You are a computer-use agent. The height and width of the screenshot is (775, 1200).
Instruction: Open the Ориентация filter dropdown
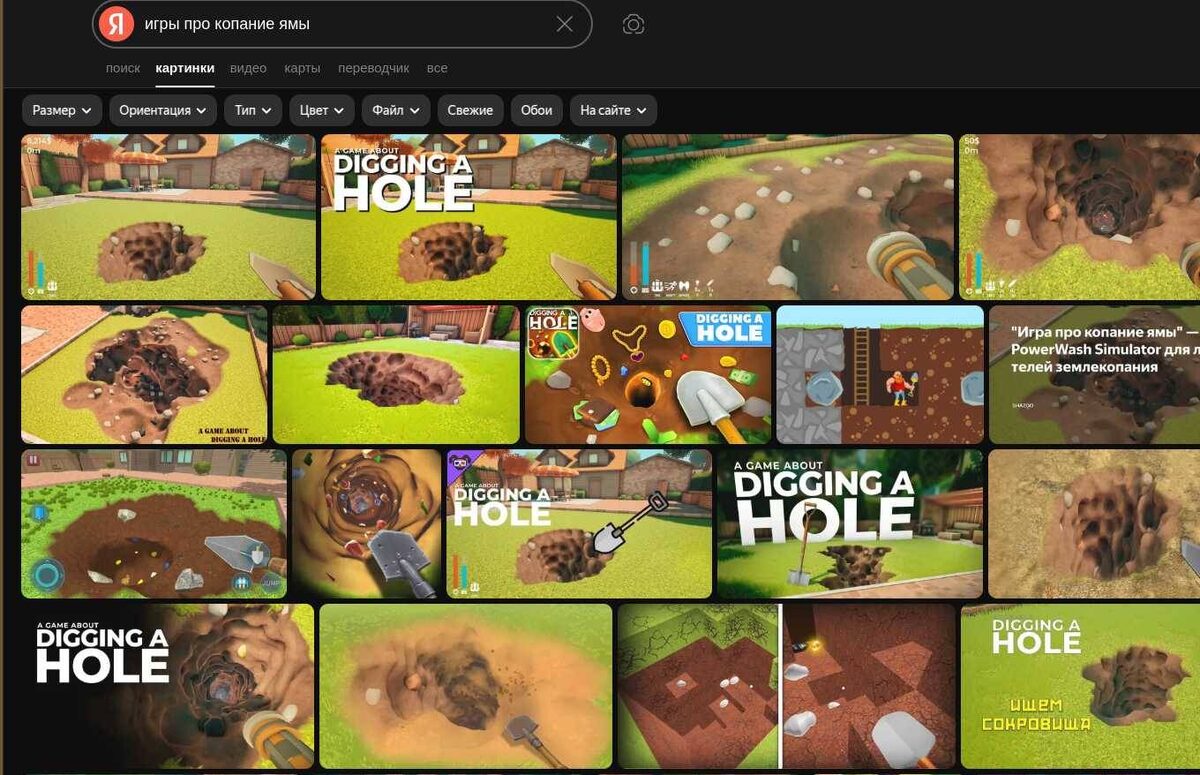pos(163,110)
